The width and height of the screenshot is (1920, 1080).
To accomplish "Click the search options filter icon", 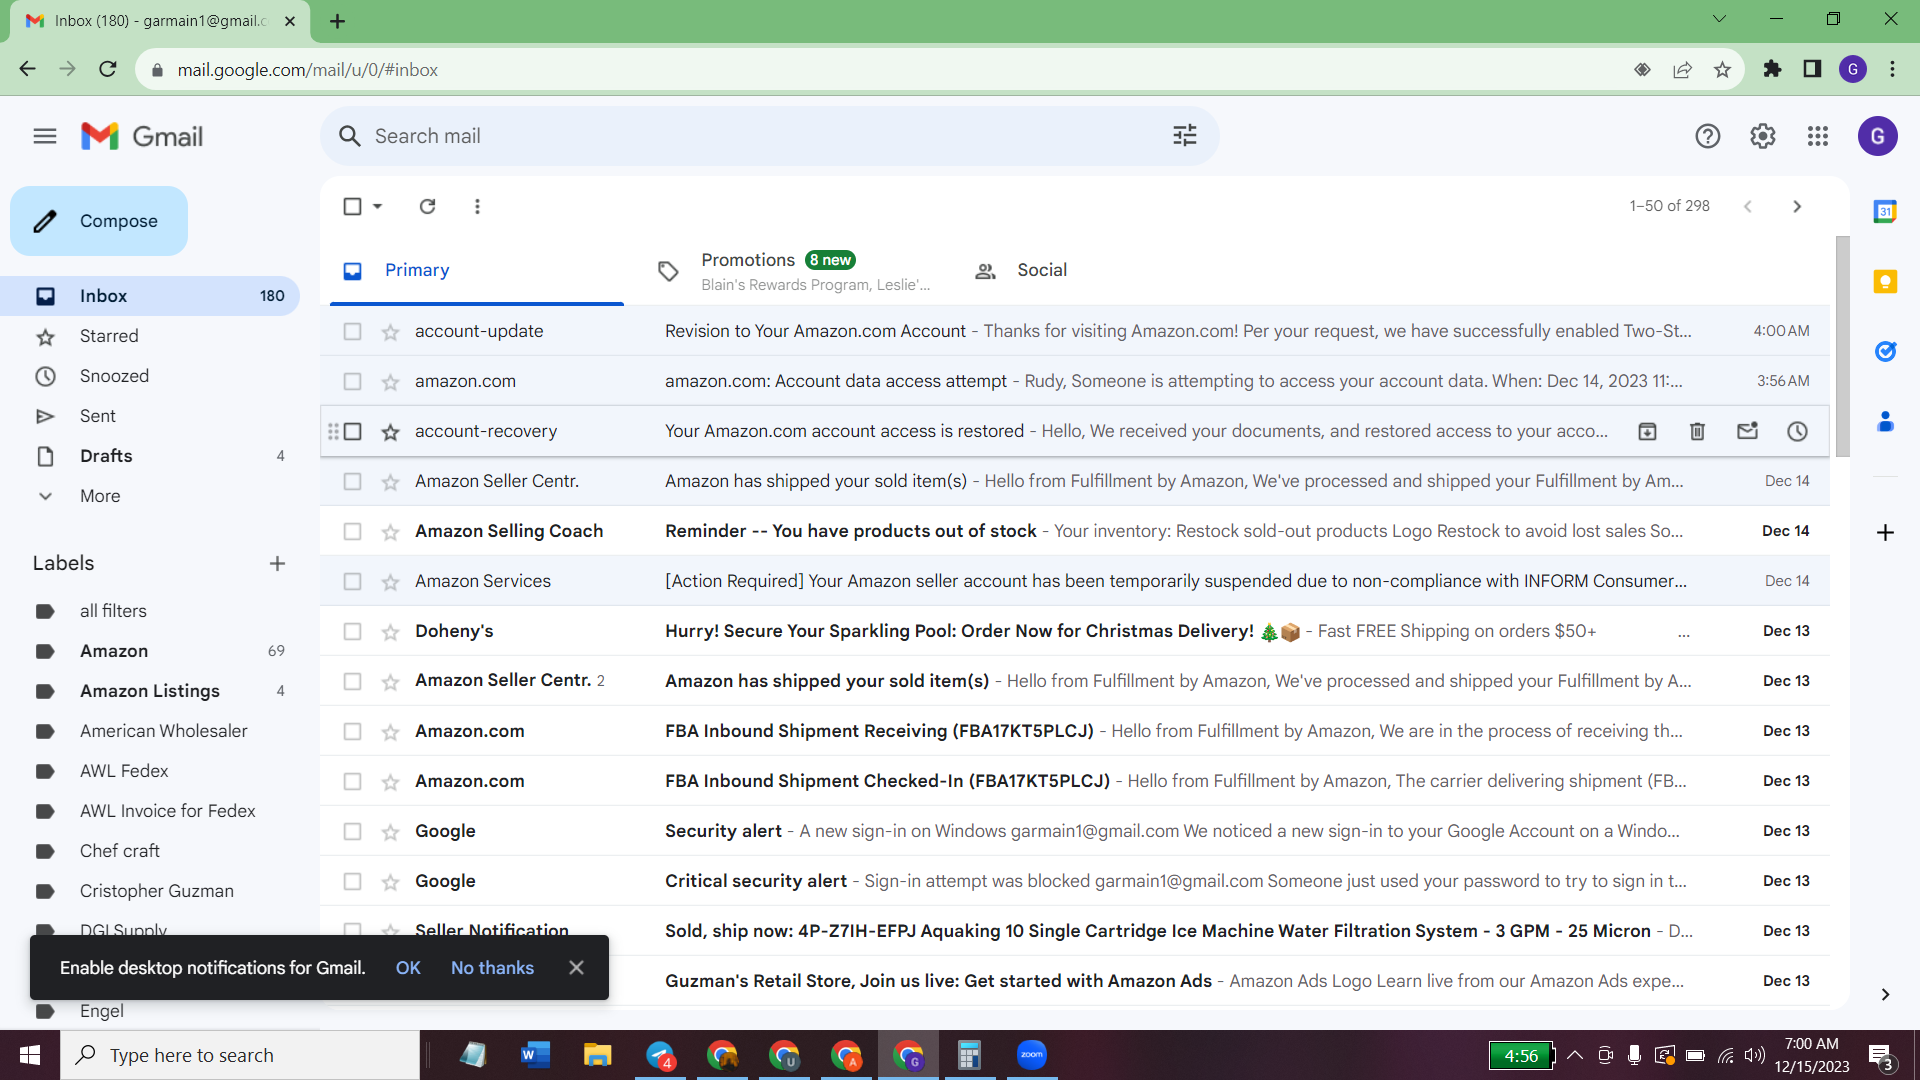I will 1185,136.
